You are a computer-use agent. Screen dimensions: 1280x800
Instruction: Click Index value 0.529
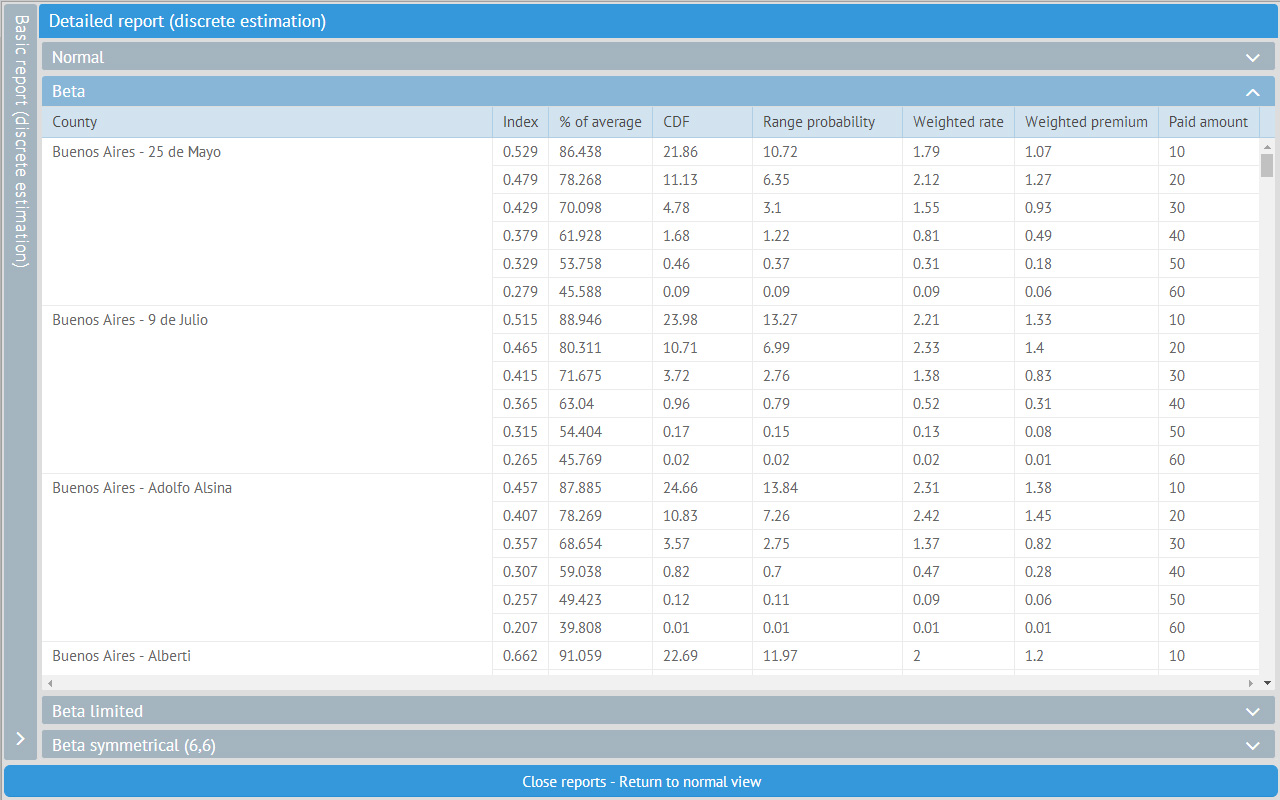coord(521,152)
